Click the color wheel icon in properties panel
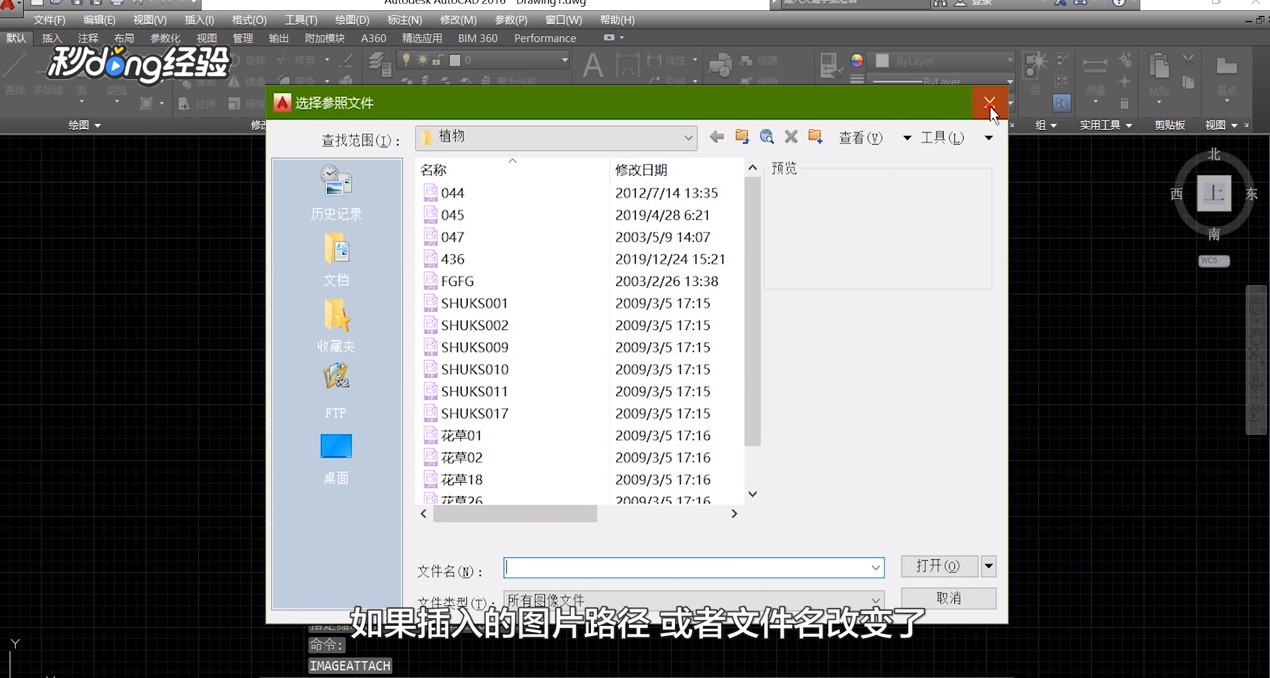Viewport: 1270px width, 678px height. [857, 60]
